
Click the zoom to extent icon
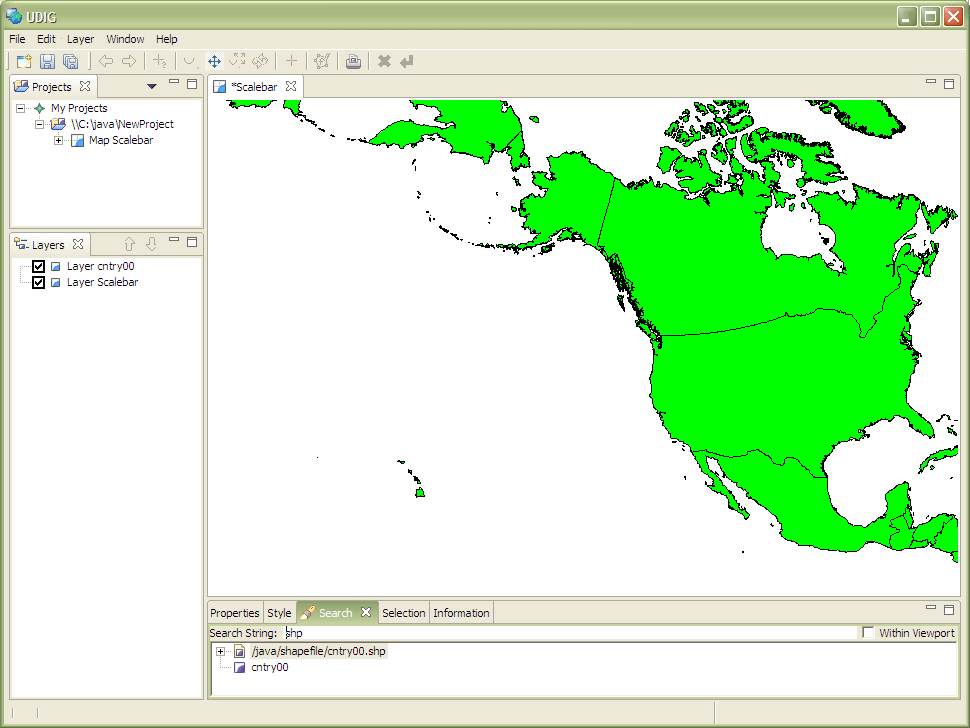237,62
